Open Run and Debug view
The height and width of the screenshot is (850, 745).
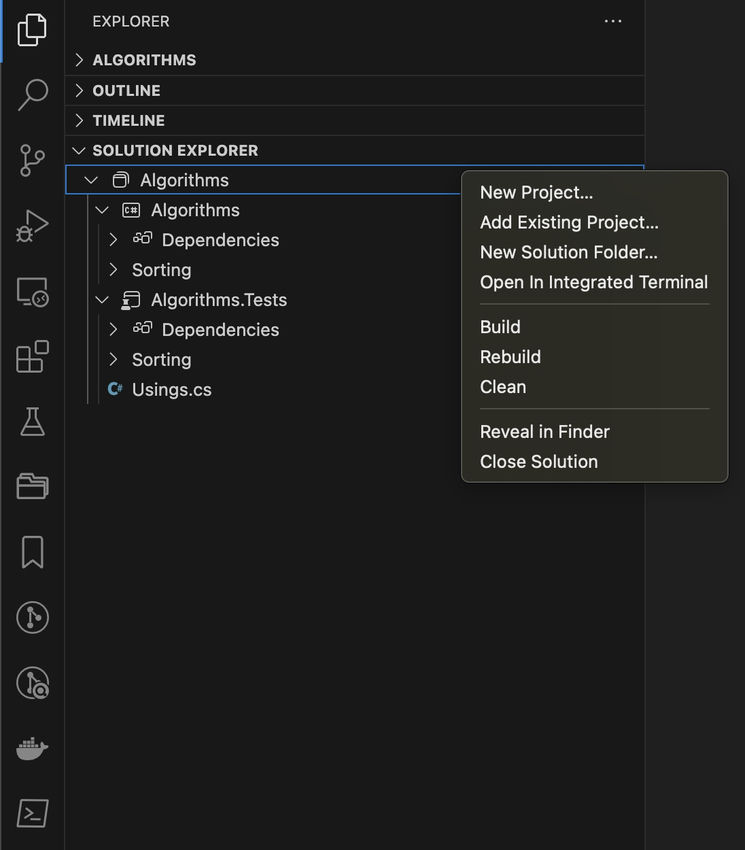coord(32,226)
